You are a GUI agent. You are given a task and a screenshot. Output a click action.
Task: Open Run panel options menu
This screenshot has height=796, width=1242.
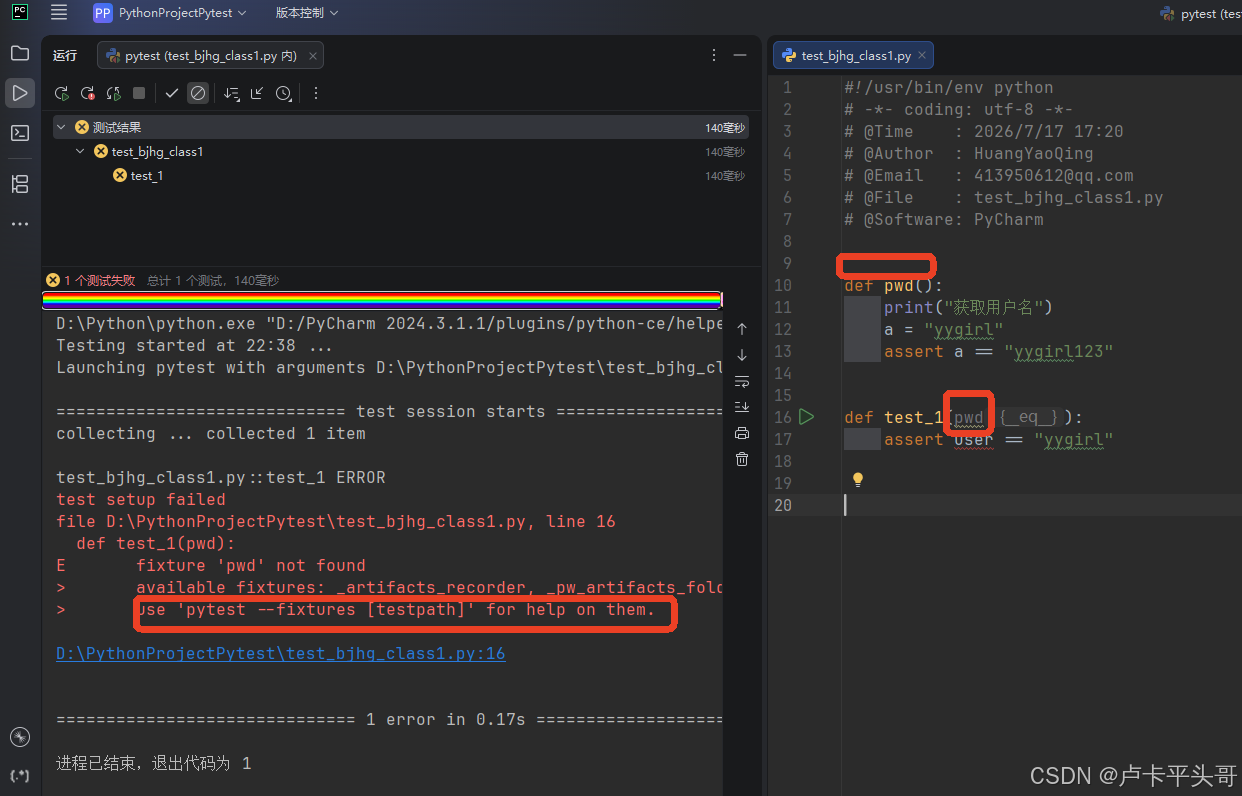tap(714, 56)
